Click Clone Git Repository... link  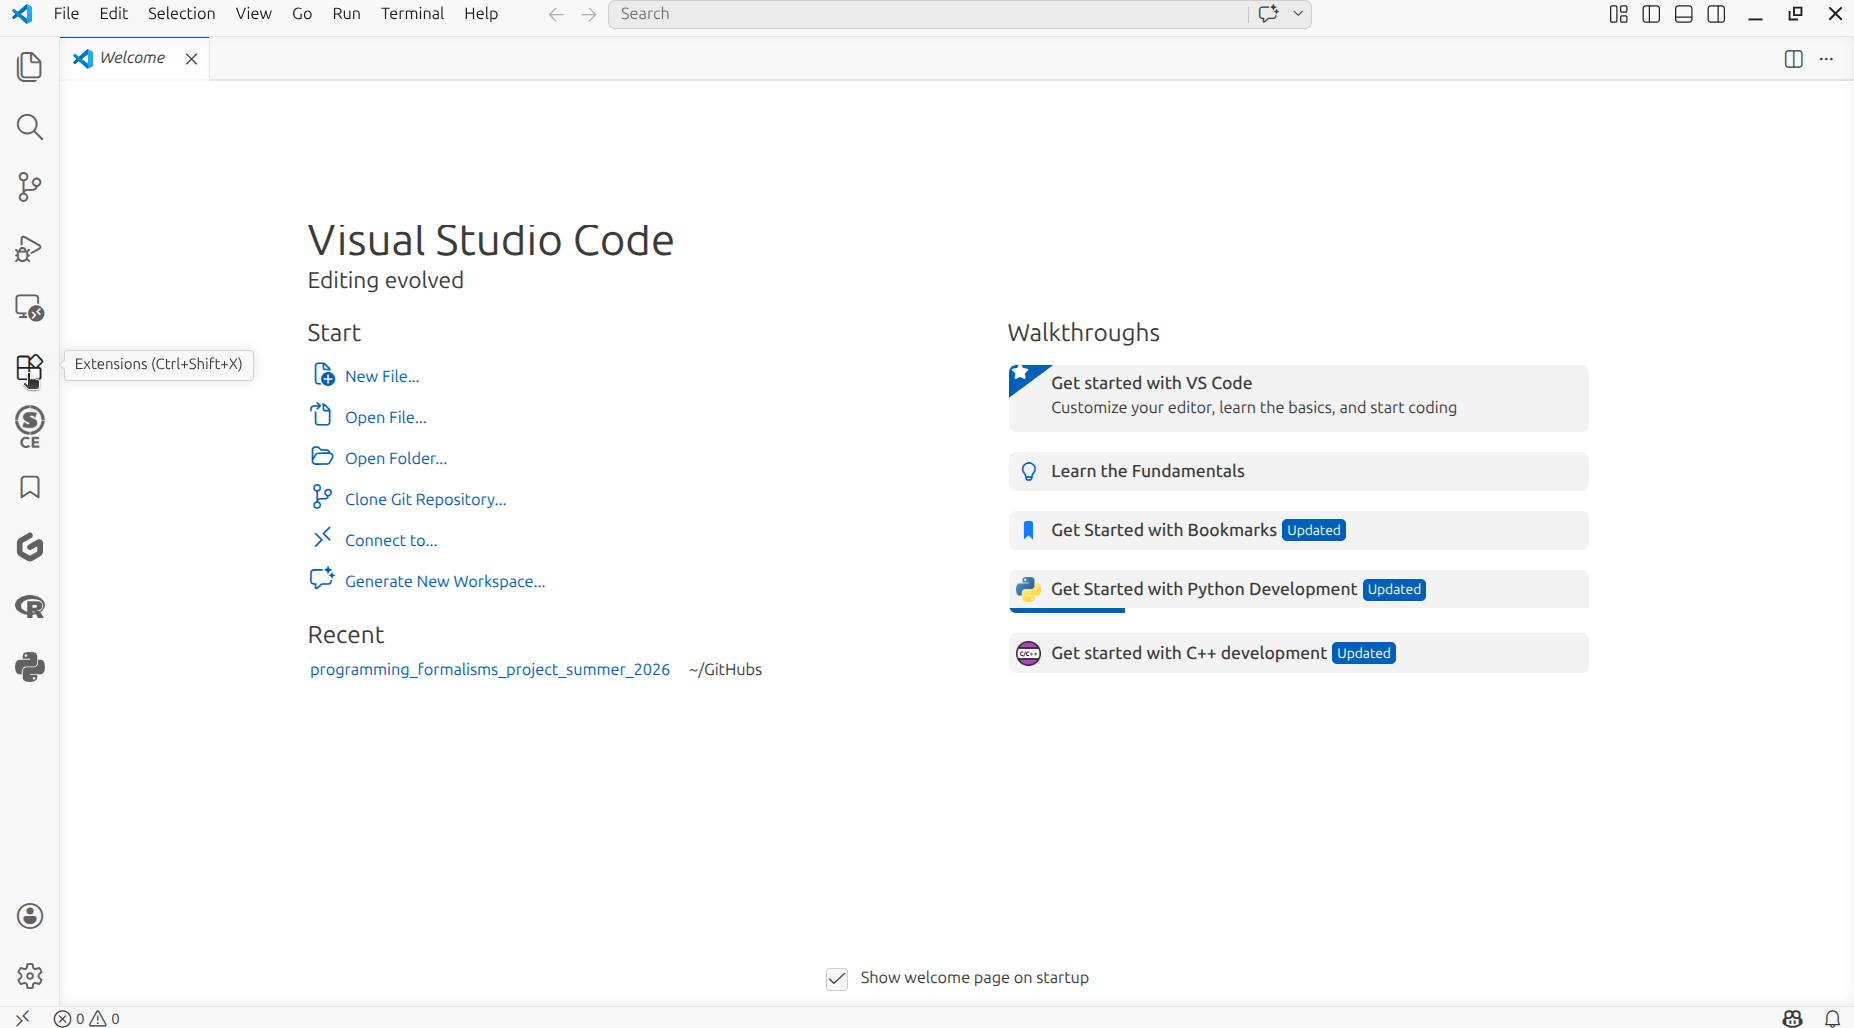tap(426, 499)
